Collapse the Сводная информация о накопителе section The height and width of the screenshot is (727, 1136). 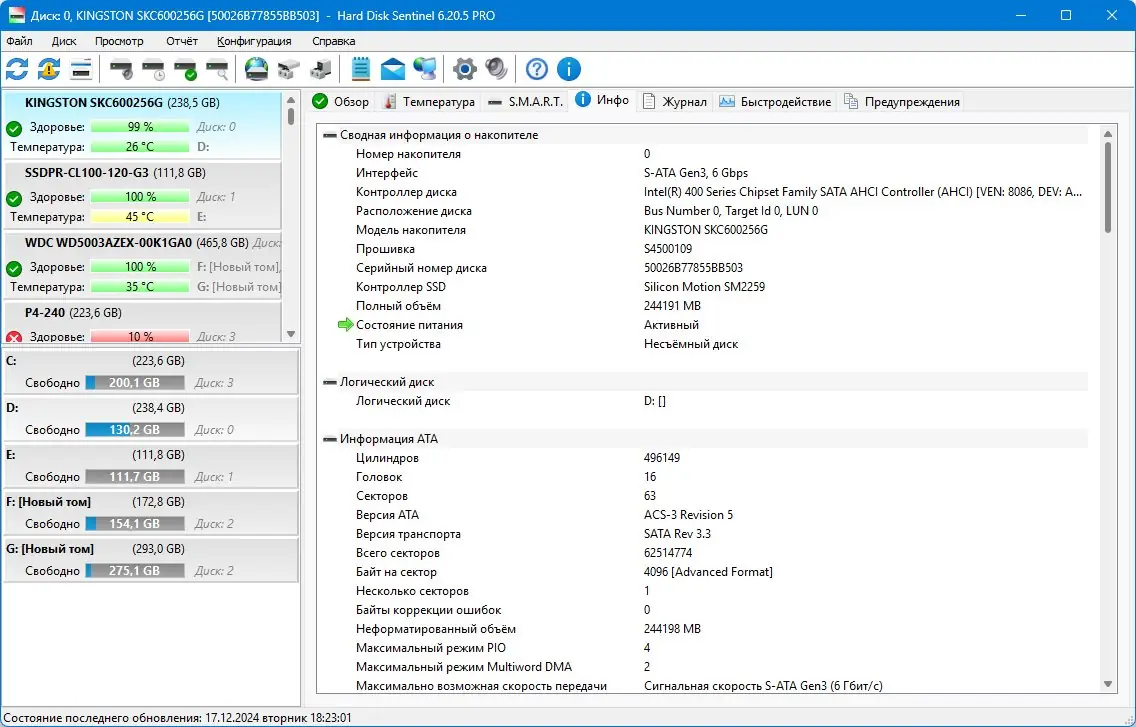pos(330,135)
